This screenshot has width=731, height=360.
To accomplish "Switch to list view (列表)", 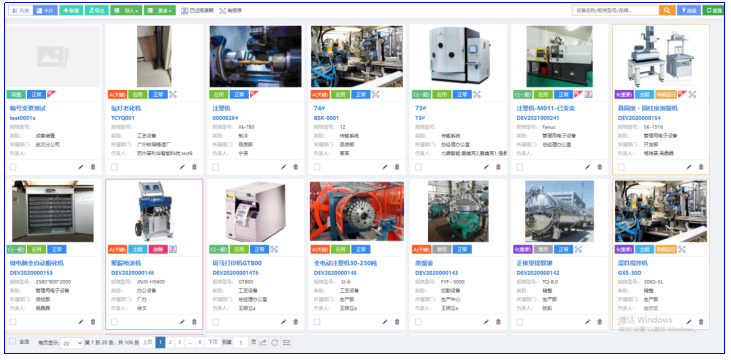I will (21, 10).
